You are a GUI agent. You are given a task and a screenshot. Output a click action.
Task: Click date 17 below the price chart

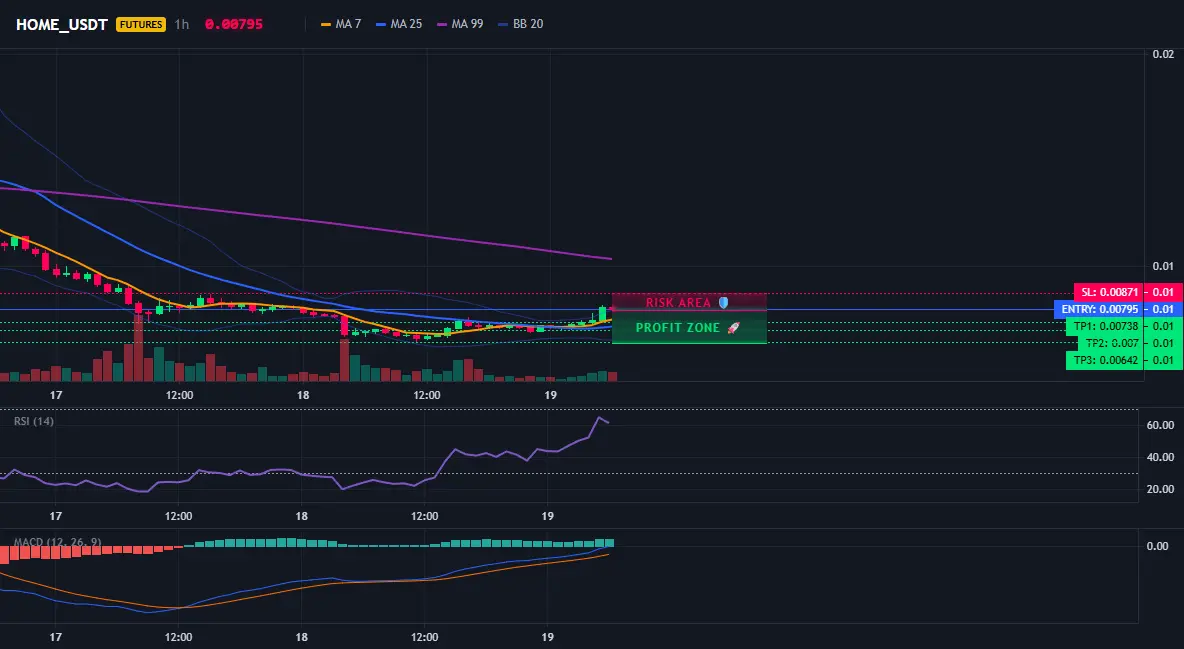(x=56, y=395)
